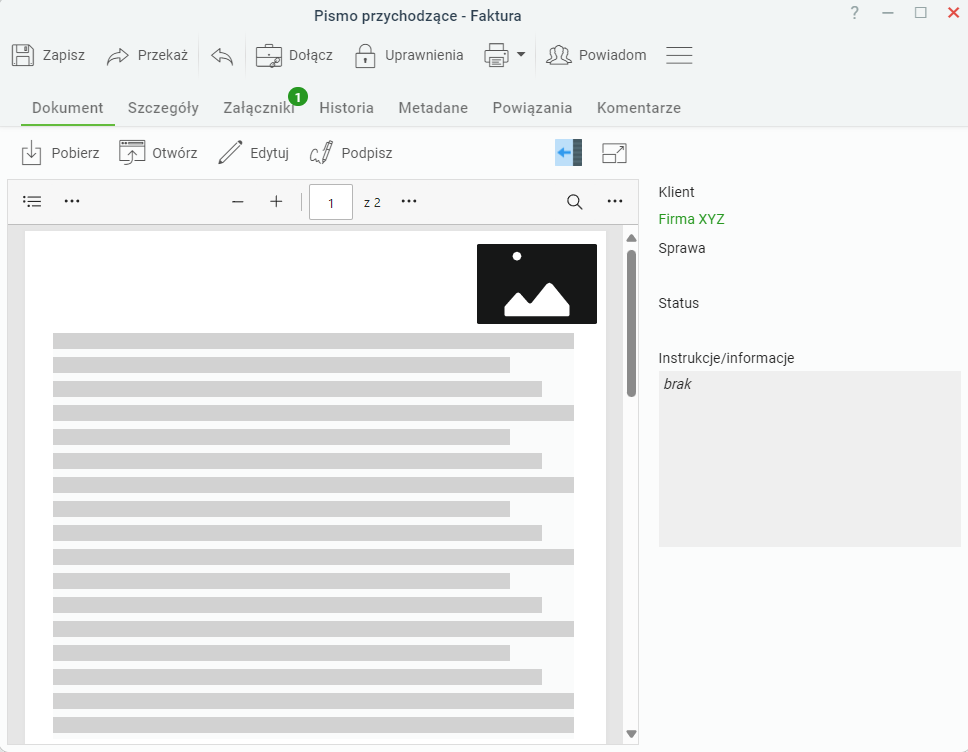Toggle the PDF outline list icon

(32, 201)
